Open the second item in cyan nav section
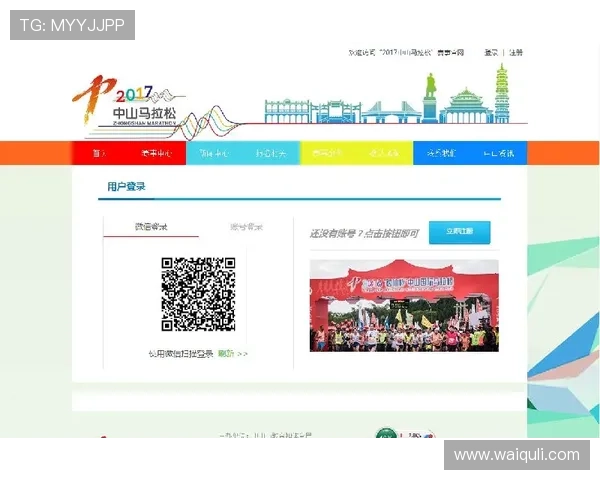 point(271,153)
